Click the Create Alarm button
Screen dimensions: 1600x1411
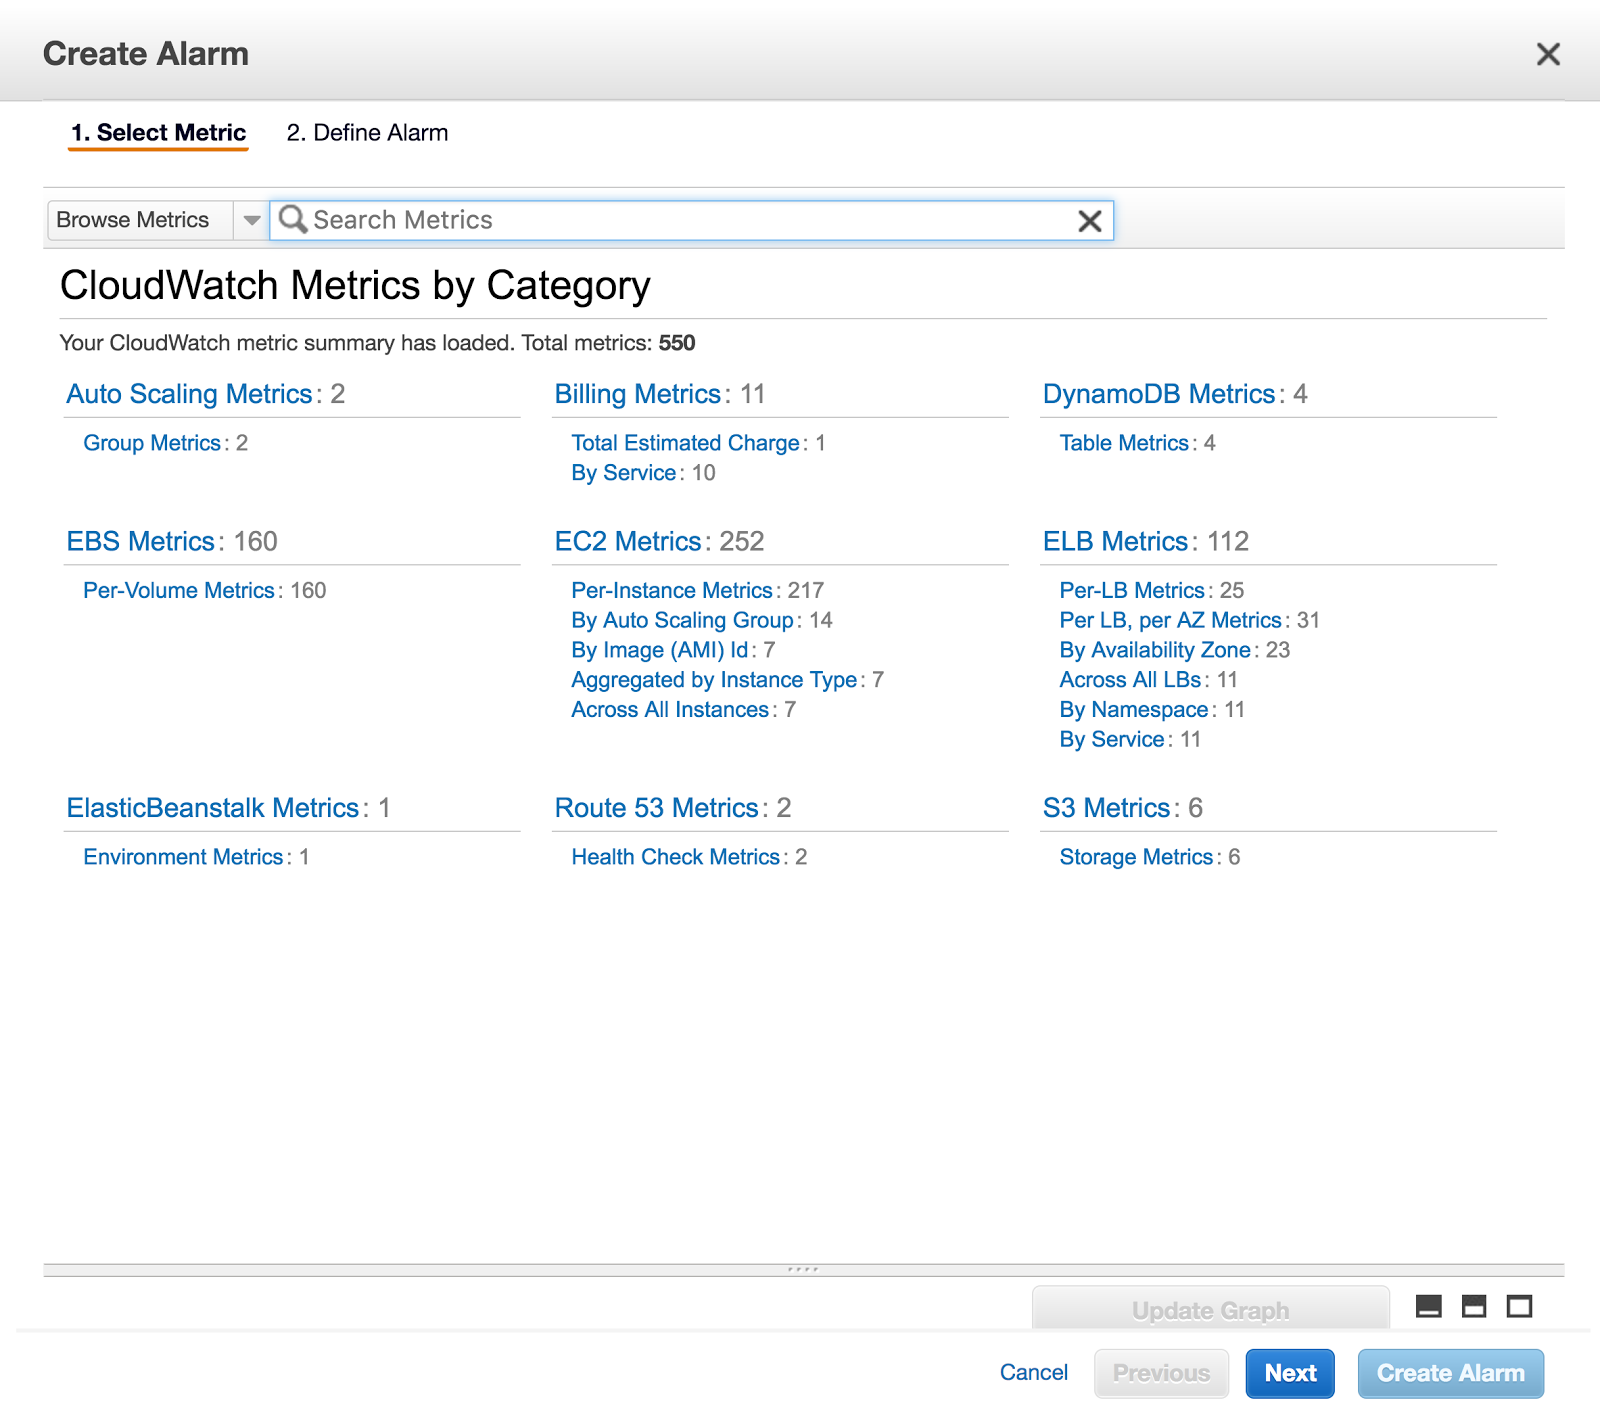click(1451, 1373)
